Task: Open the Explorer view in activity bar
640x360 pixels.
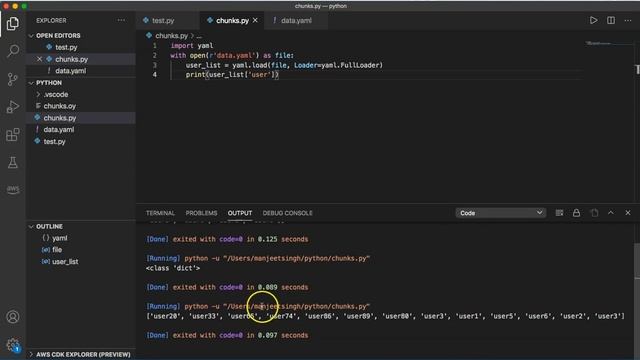Action: (x=13, y=24)
